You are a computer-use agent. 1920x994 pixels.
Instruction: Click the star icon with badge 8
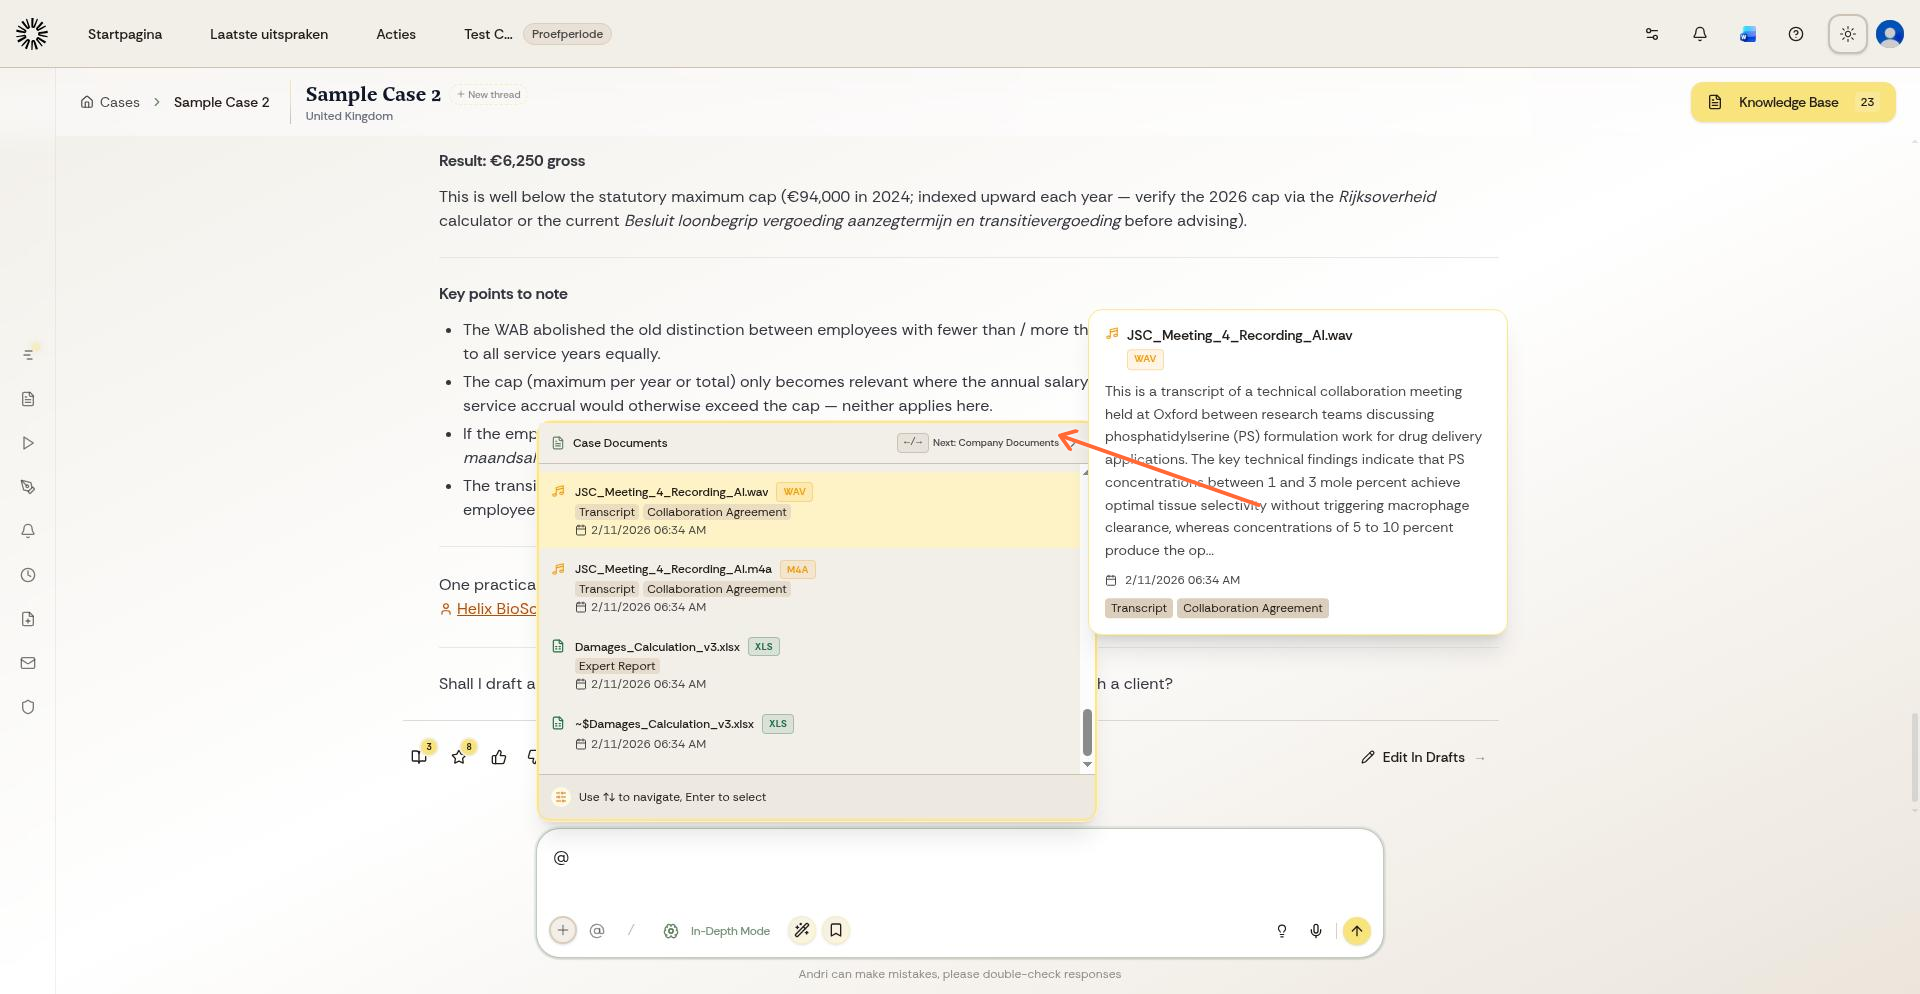pos(459,757)
